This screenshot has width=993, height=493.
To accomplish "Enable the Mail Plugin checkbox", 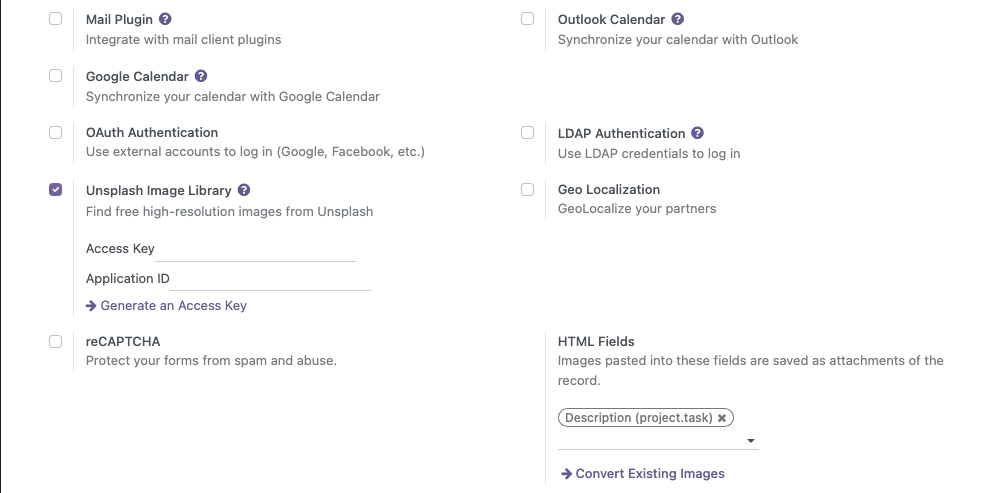I will coord(56,18).
